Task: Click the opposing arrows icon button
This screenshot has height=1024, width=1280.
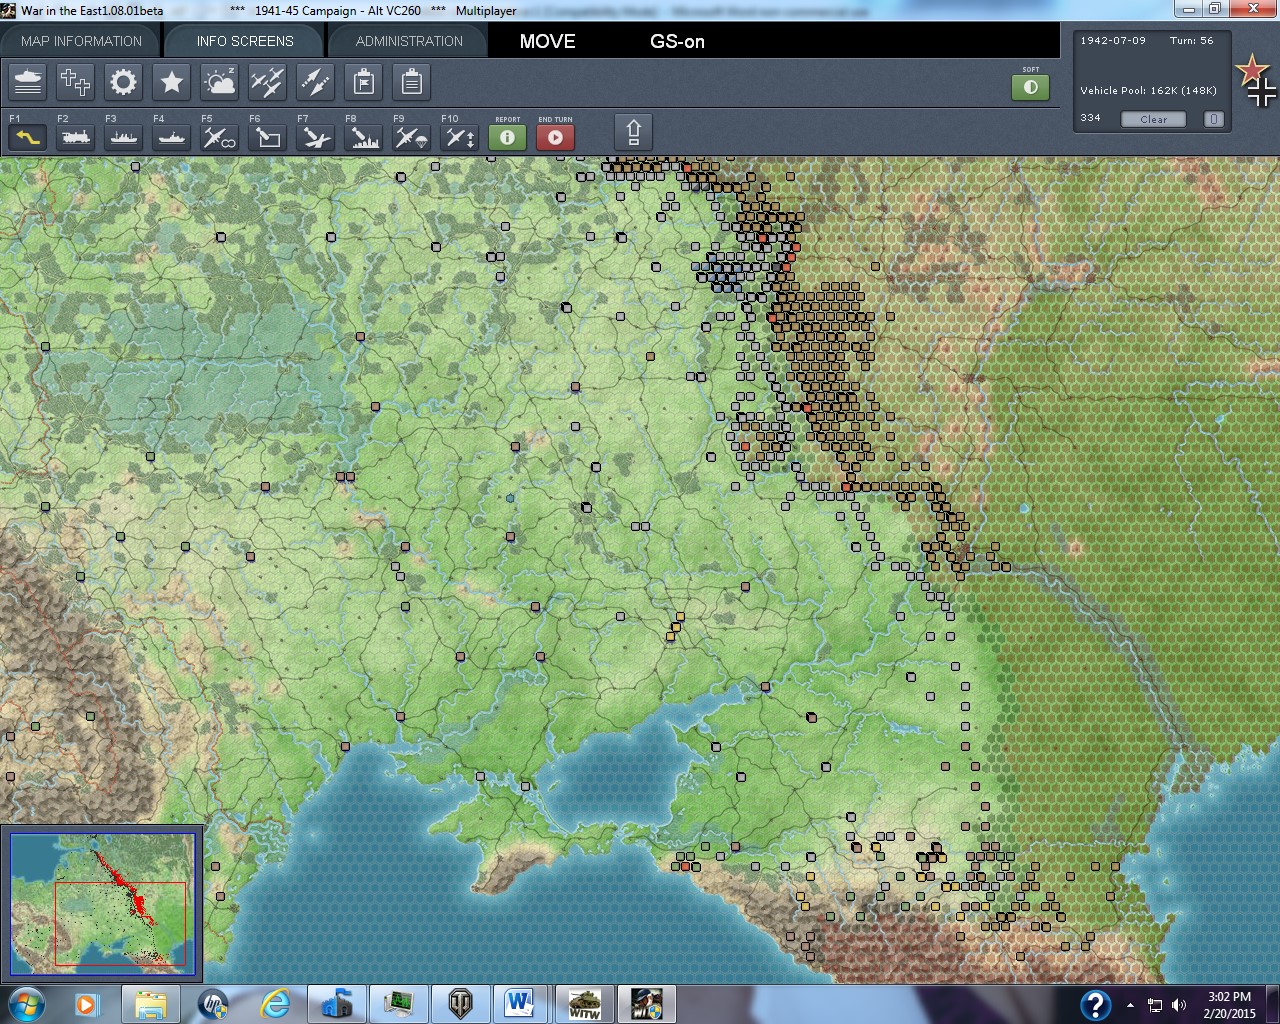Action: [316, 82]
